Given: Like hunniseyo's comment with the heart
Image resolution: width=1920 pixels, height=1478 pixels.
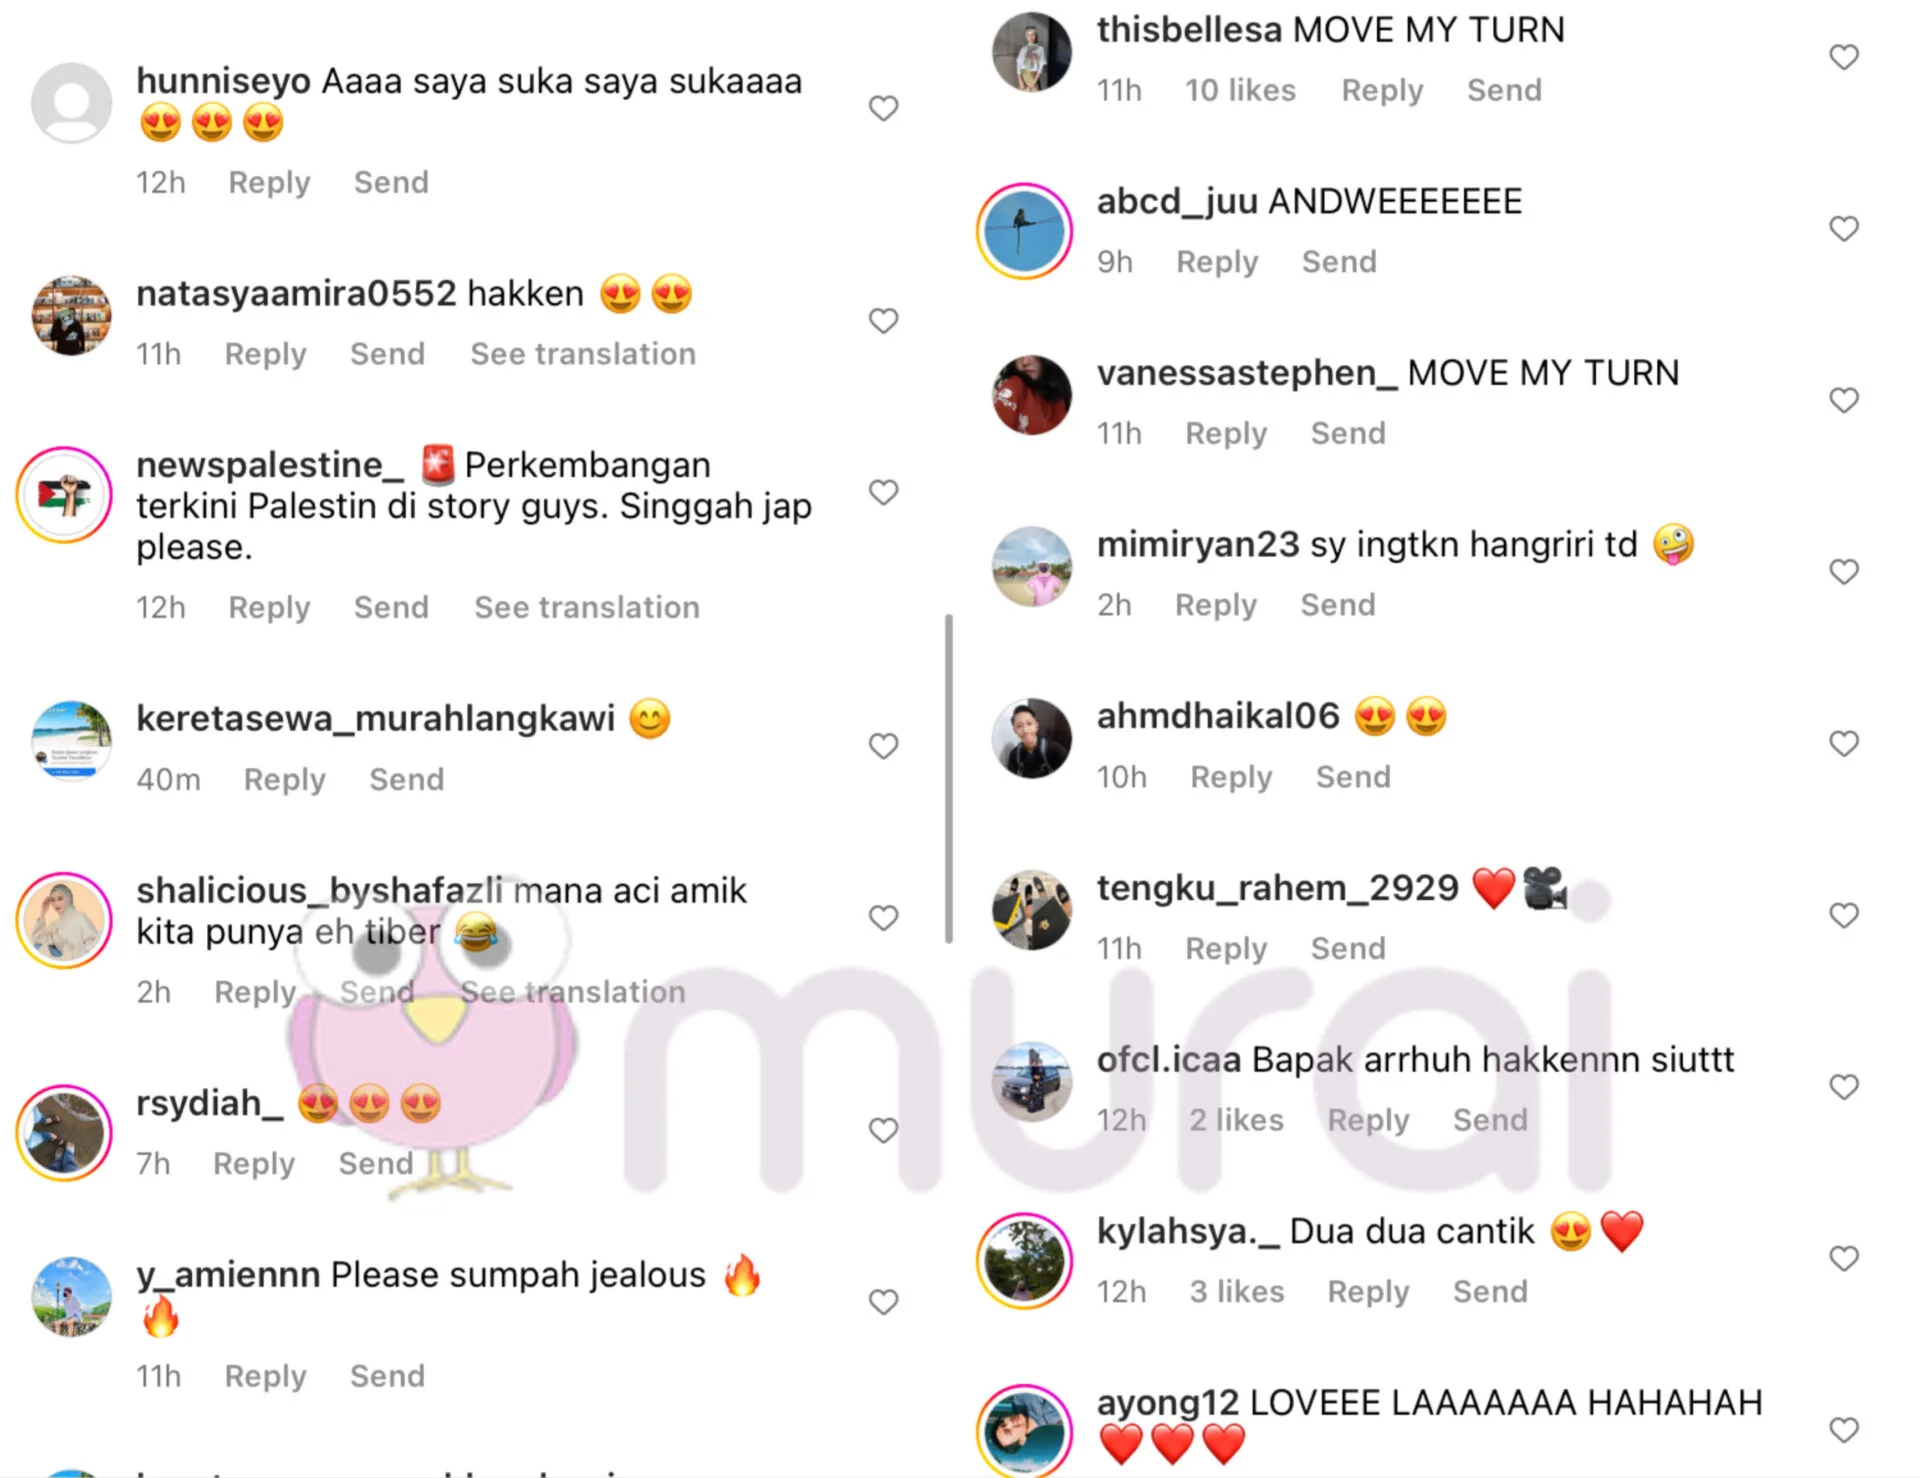Looking at the screenshot, I should pyautogui.click(x=883, y=108).
